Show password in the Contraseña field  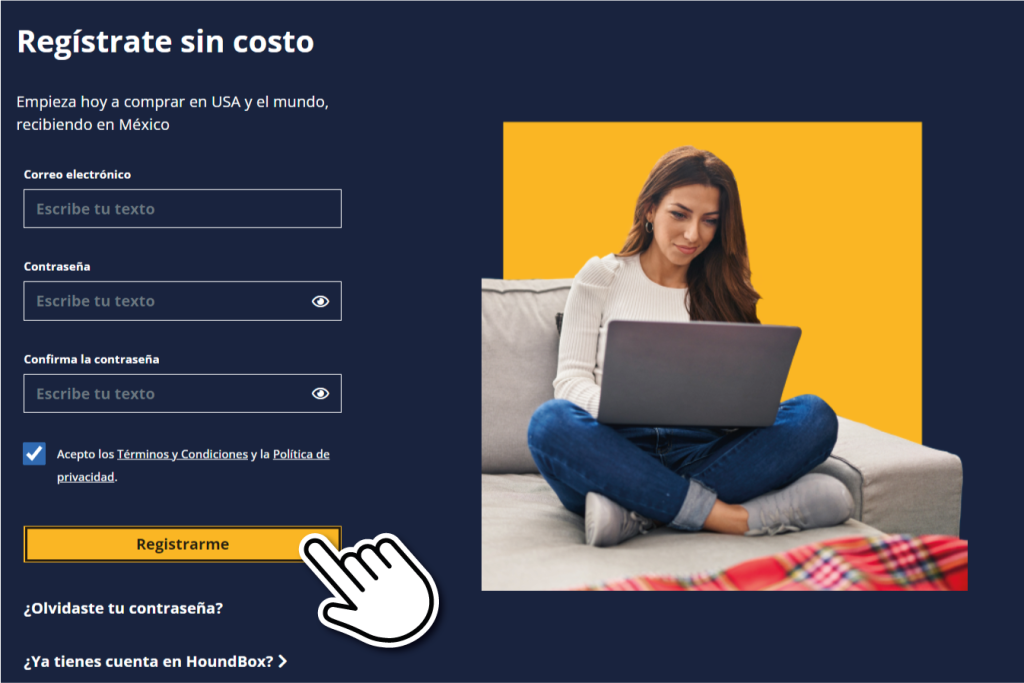click(320, 301)
